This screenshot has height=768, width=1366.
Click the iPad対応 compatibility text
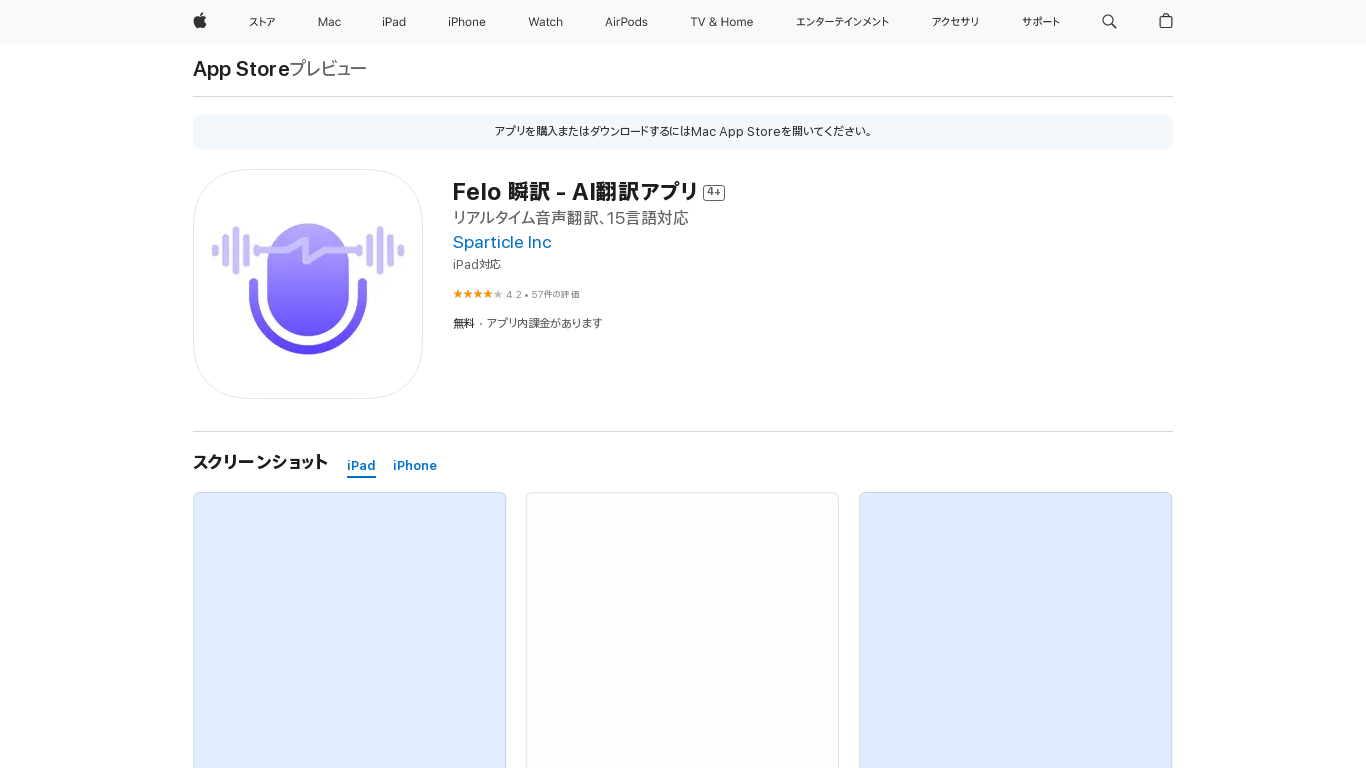[x=477, y=265]
